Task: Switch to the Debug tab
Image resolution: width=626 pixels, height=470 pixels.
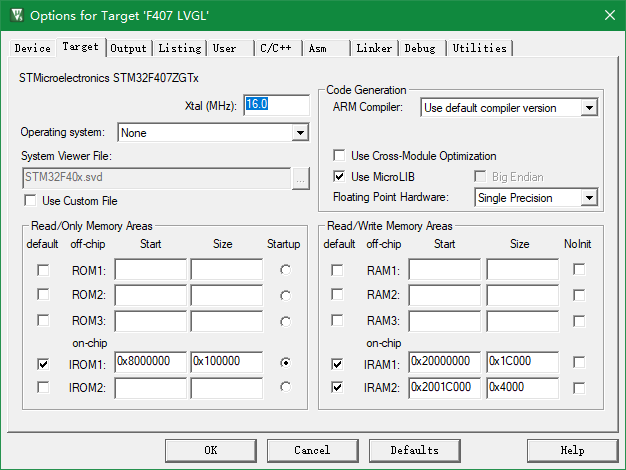Action: pos(422,48)
